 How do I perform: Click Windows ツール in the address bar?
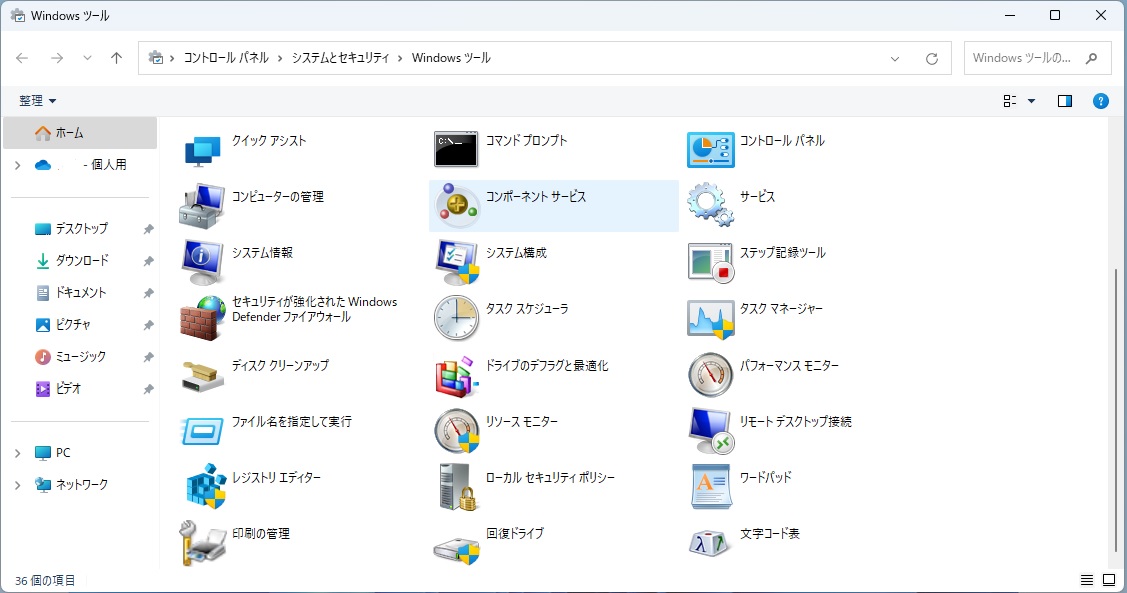tap(451, 58)
